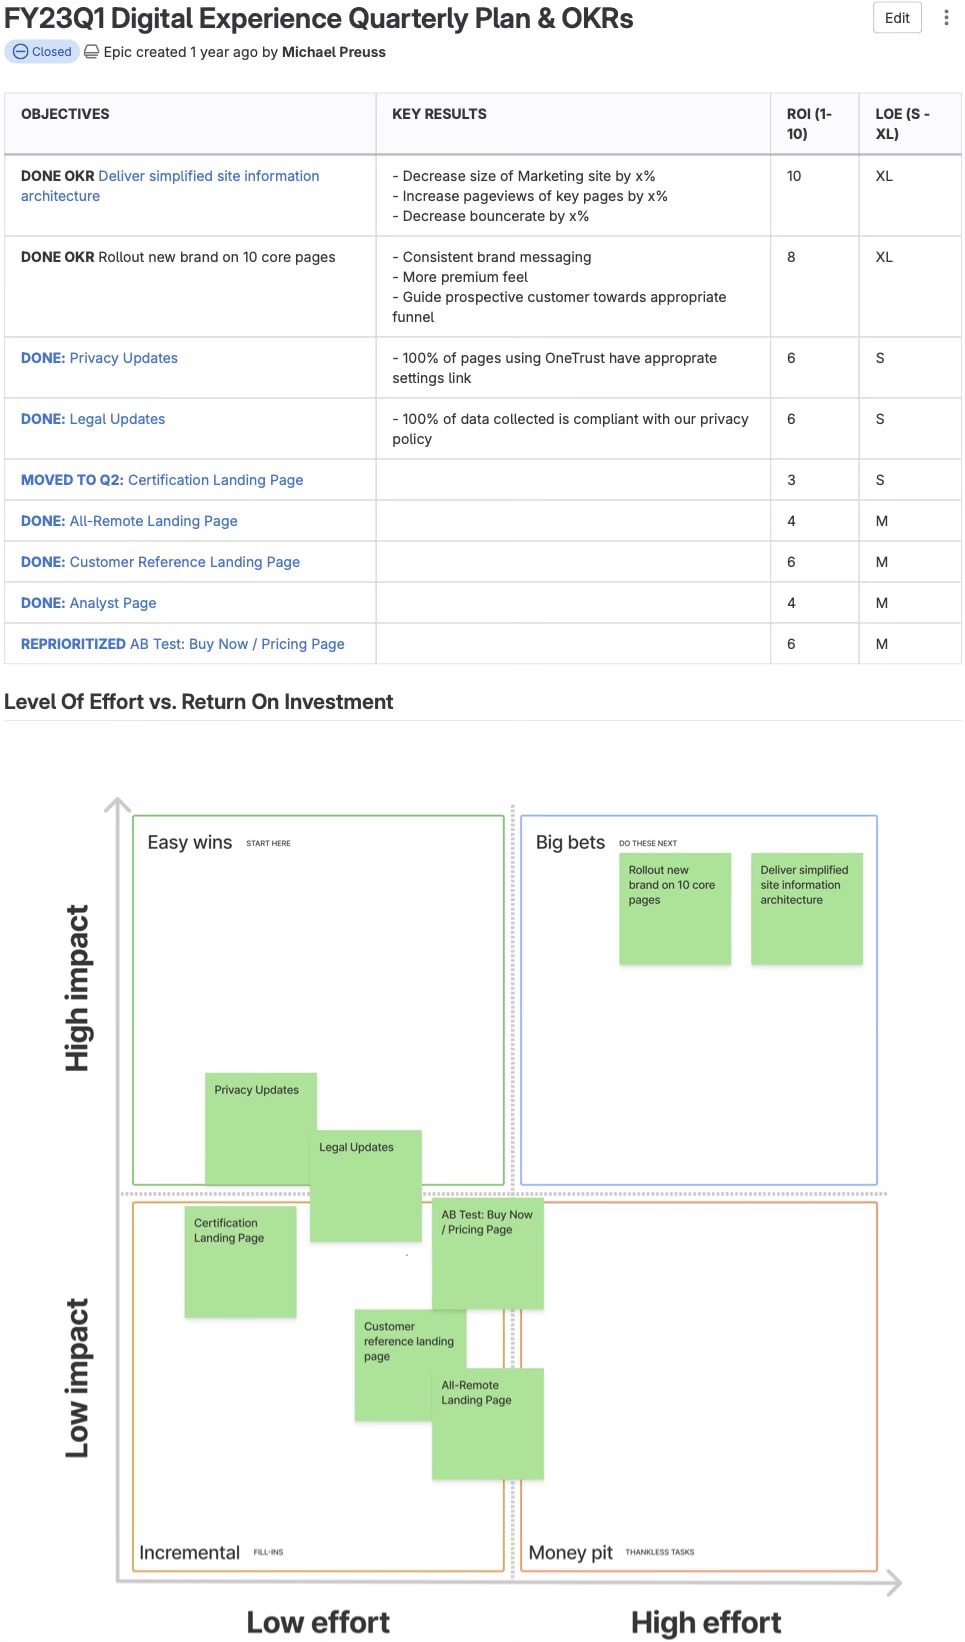Click the Rollout new brand sticky note
This screenshot has height=1642, width=965.
(674, 908)
